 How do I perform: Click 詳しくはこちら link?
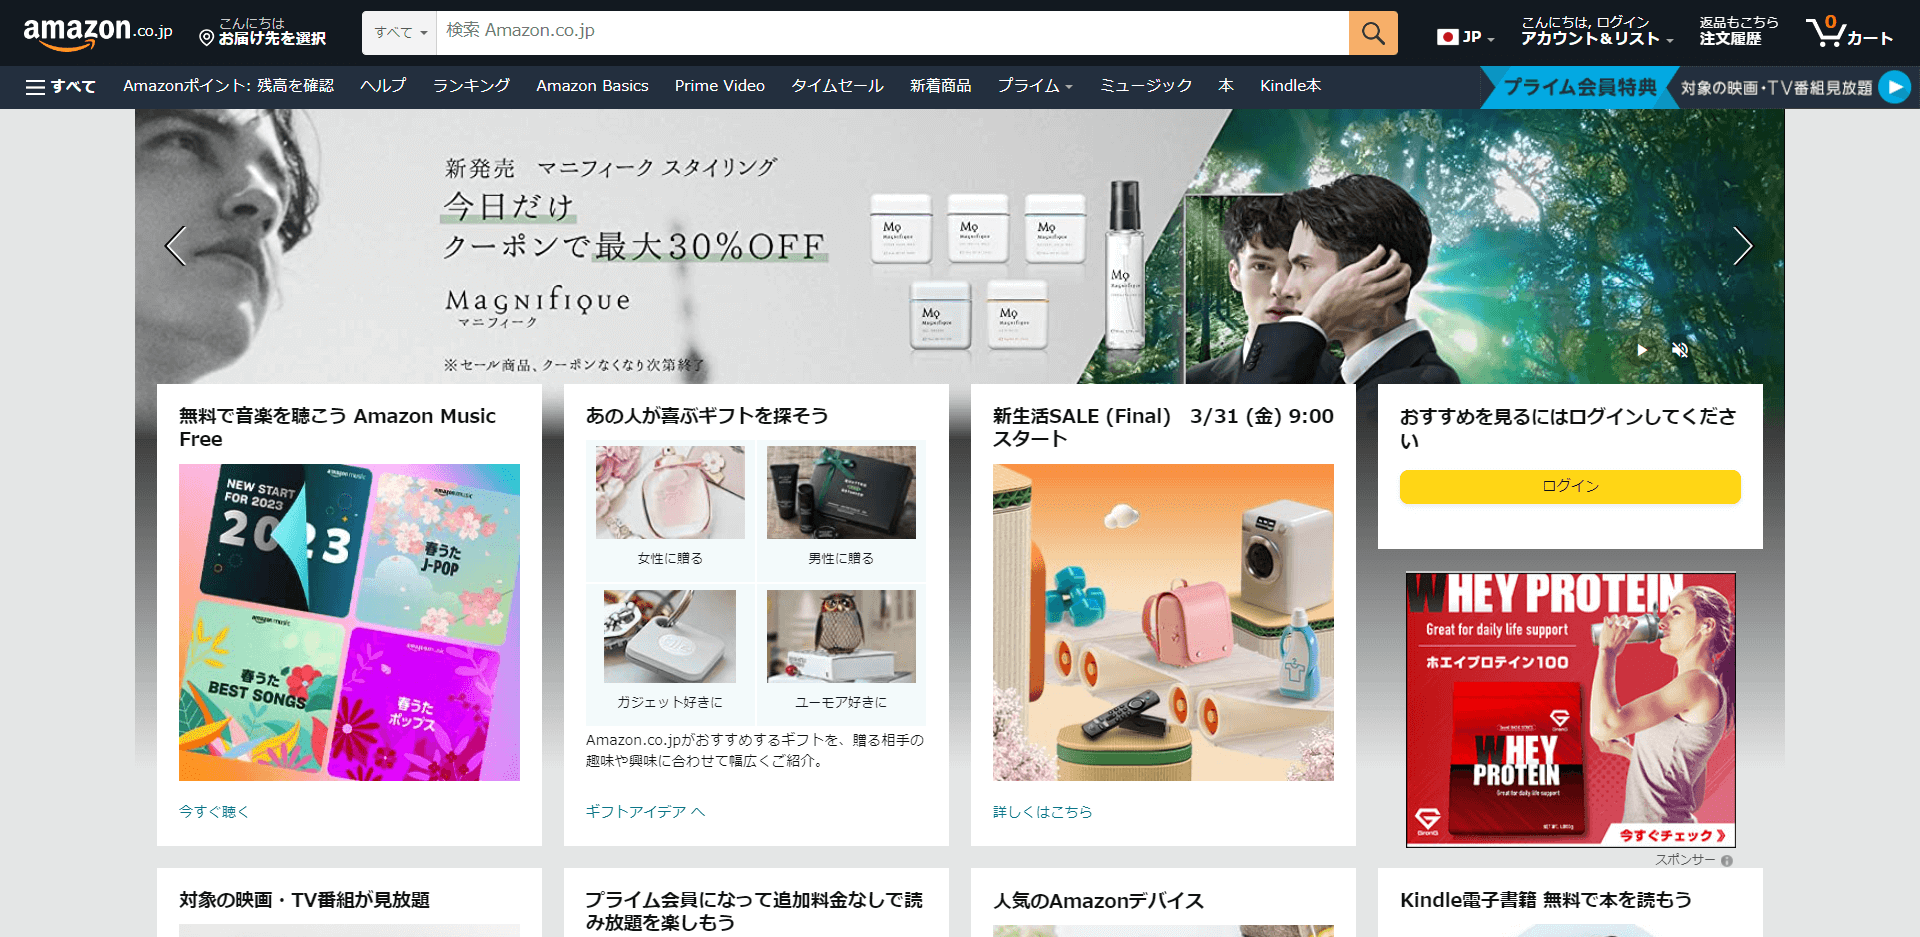point(1043,812)
